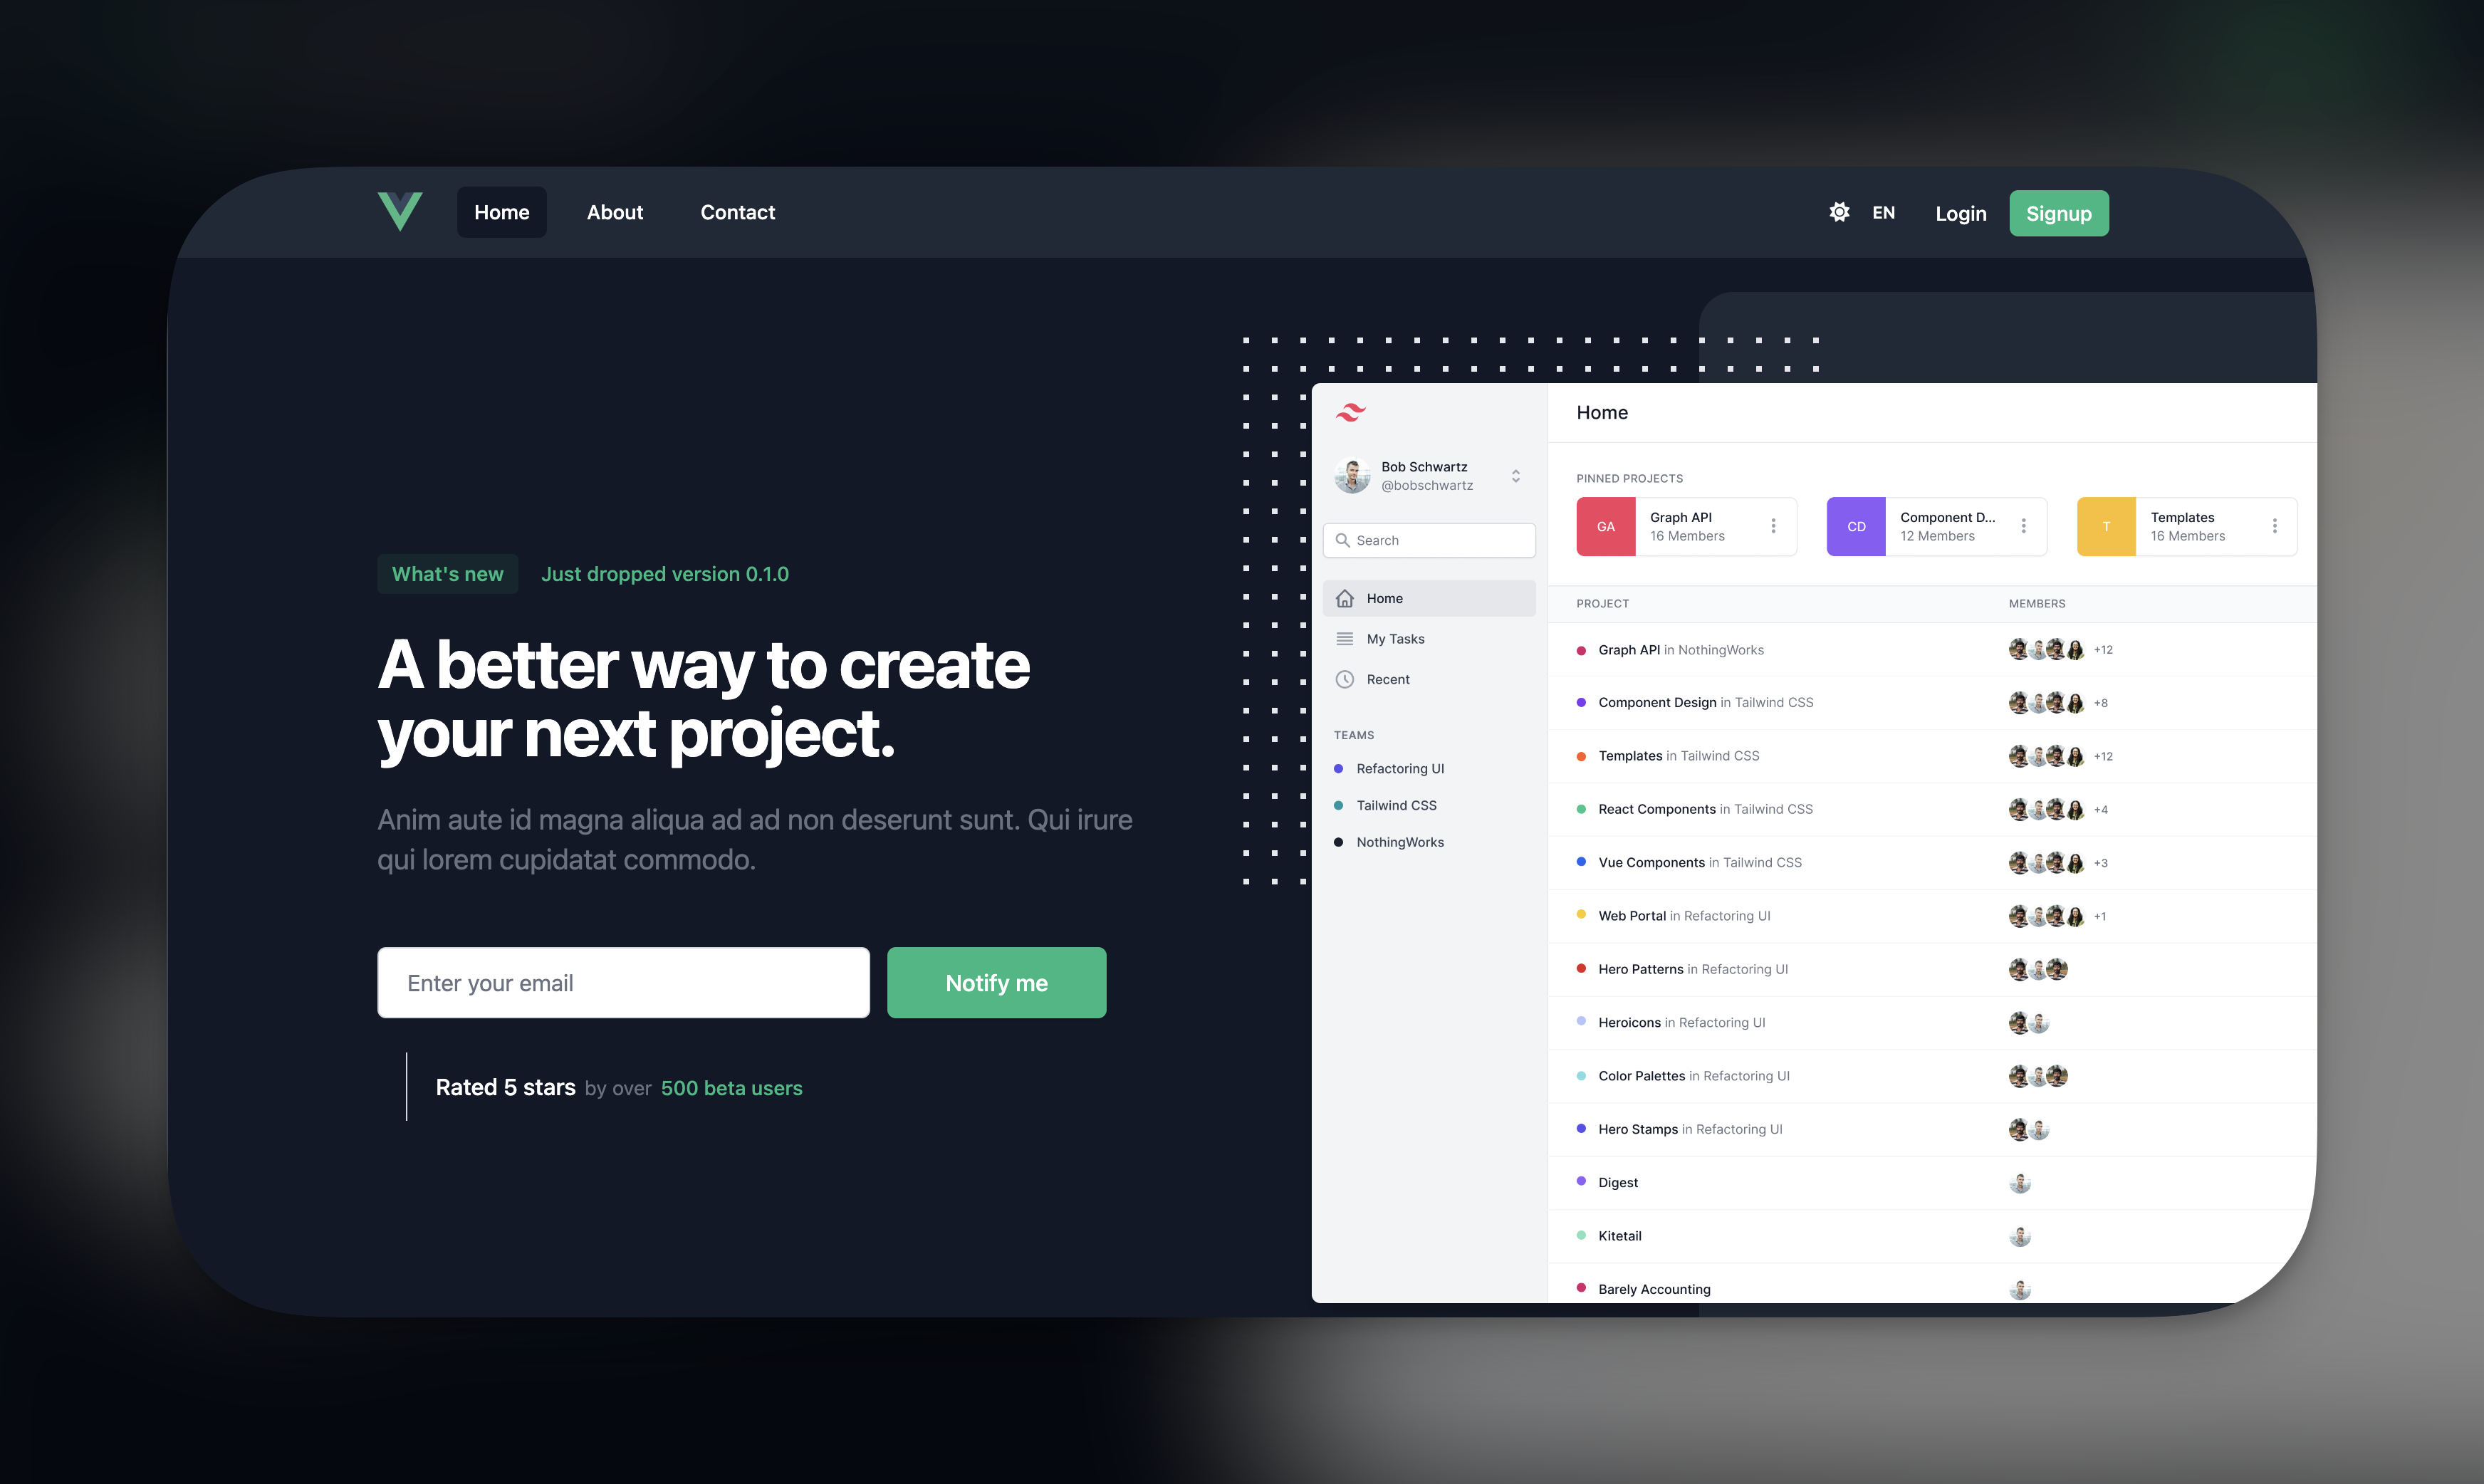Click the Refactoring UI team item

point(1401,768)
